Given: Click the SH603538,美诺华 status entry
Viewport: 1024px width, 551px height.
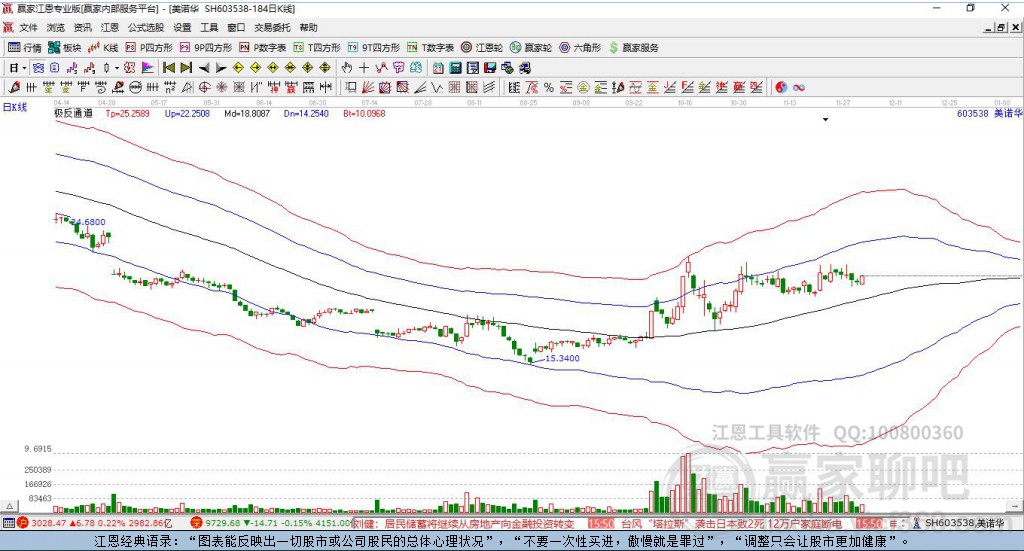Looking at the screenshot, I should tap(965, 523).
